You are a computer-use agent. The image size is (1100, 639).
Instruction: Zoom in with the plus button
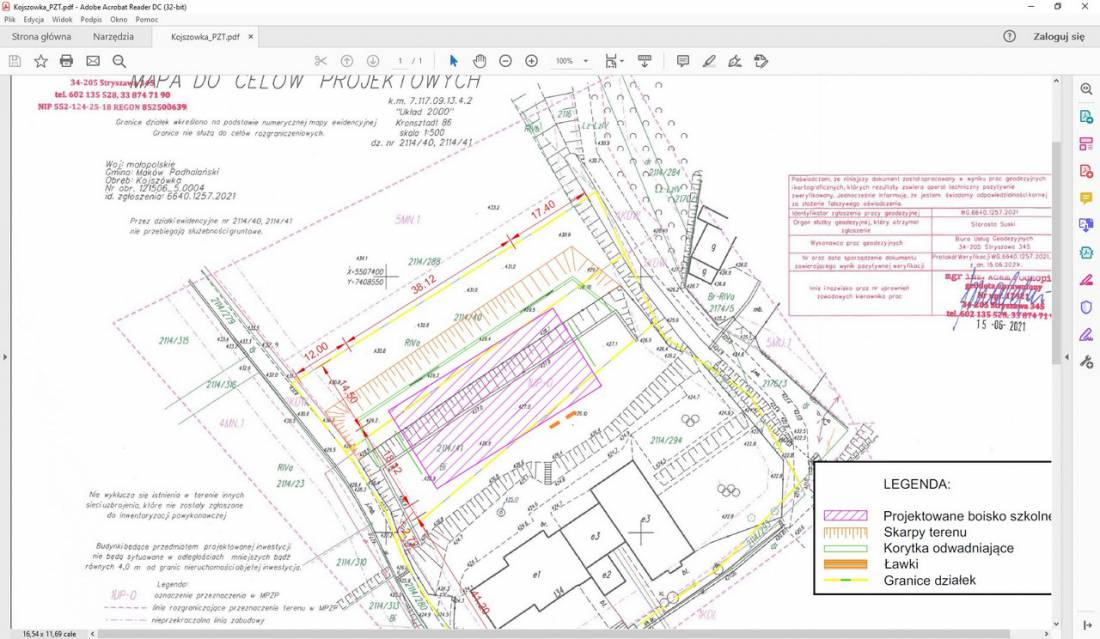531,61
